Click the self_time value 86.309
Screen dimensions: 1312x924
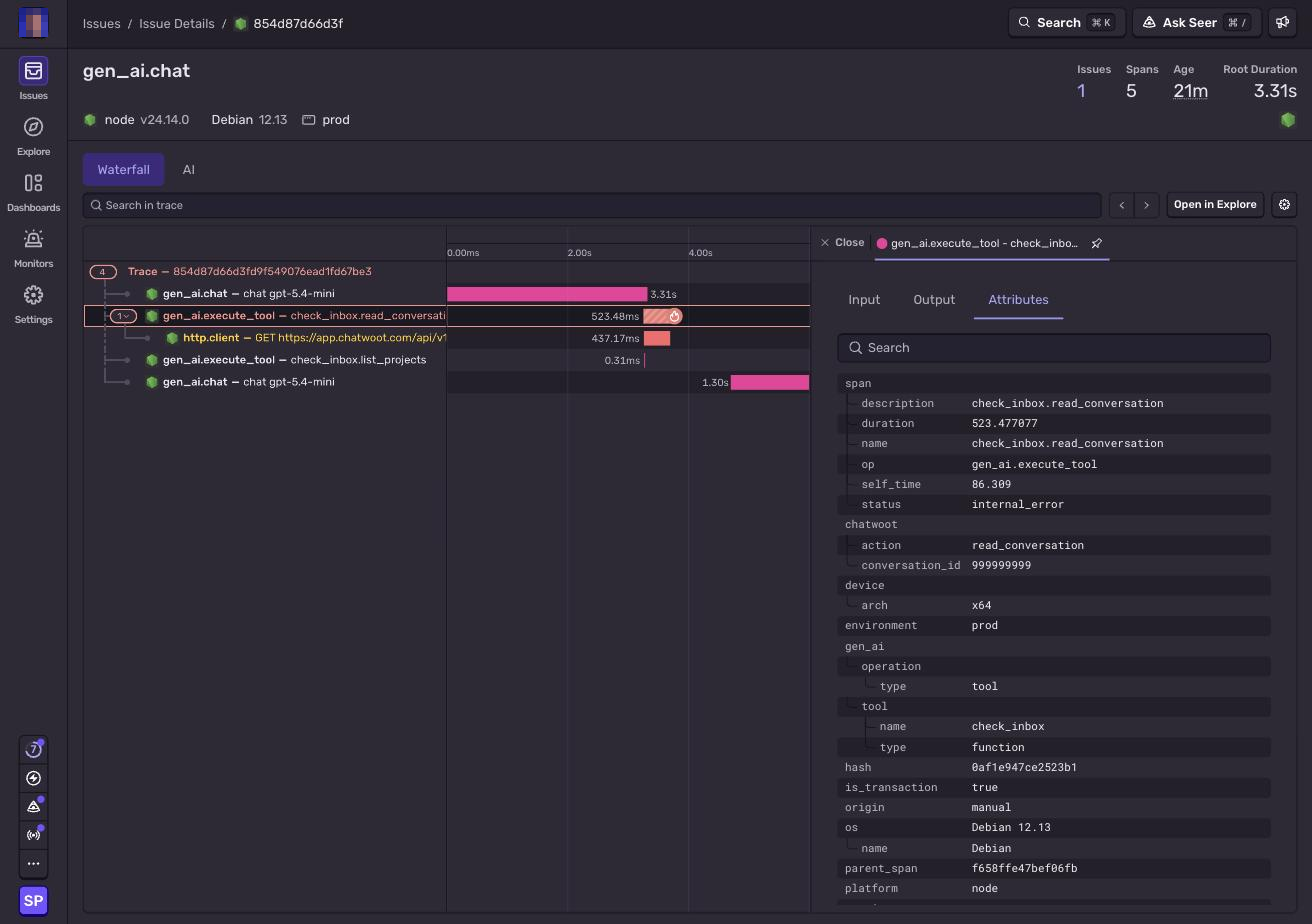[991, 484]
